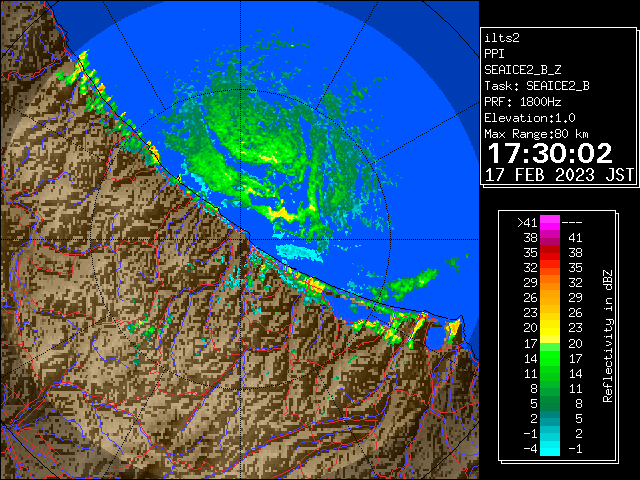This screenshot has width=640, height=480.
Task: Click the "-4" legend label
Action: 531,449
